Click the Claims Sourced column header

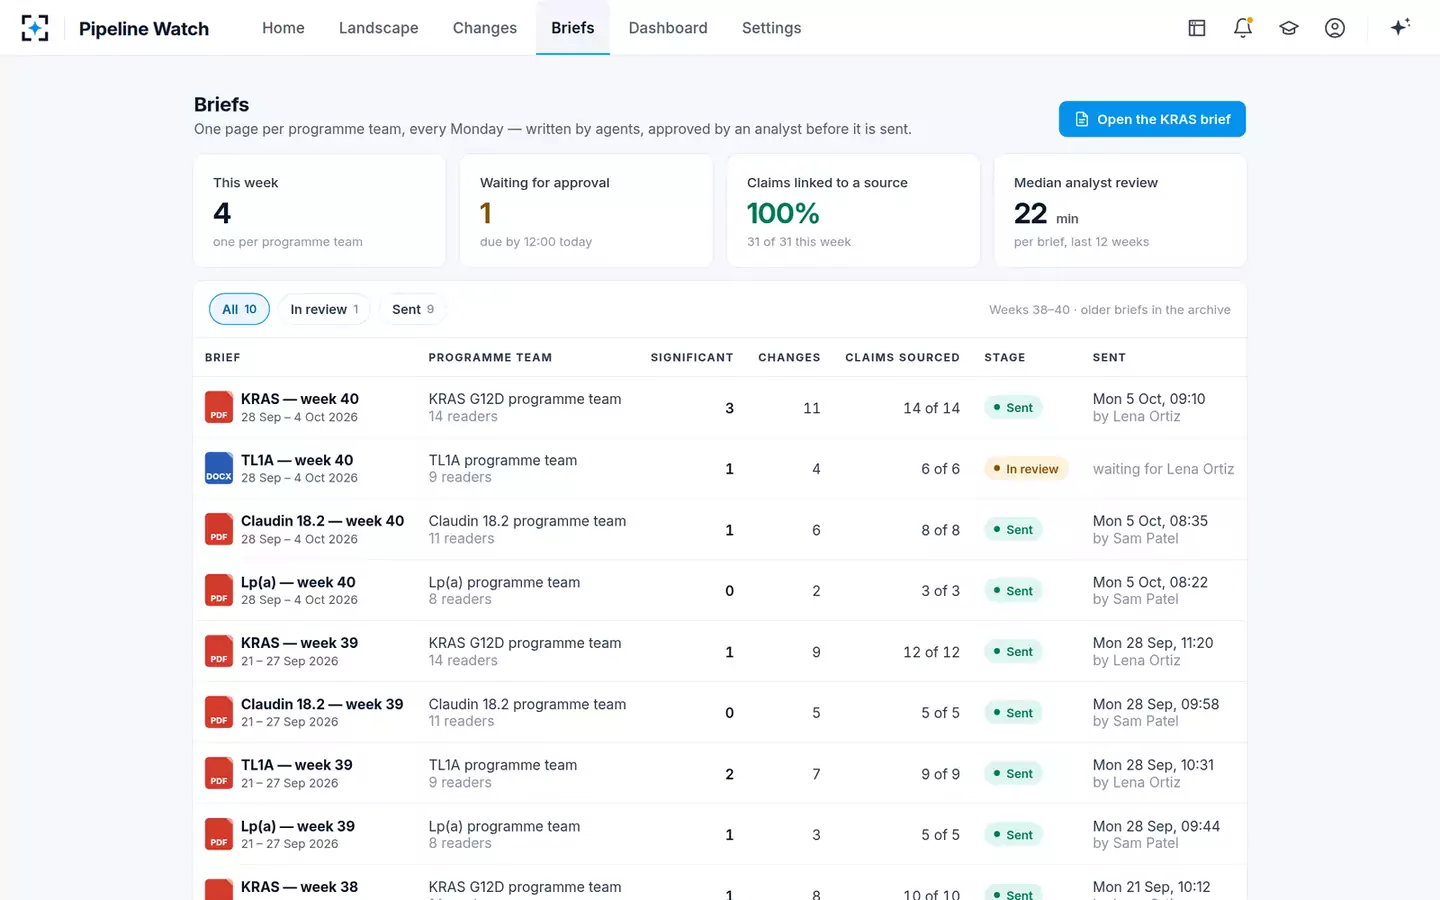[902, 357]
